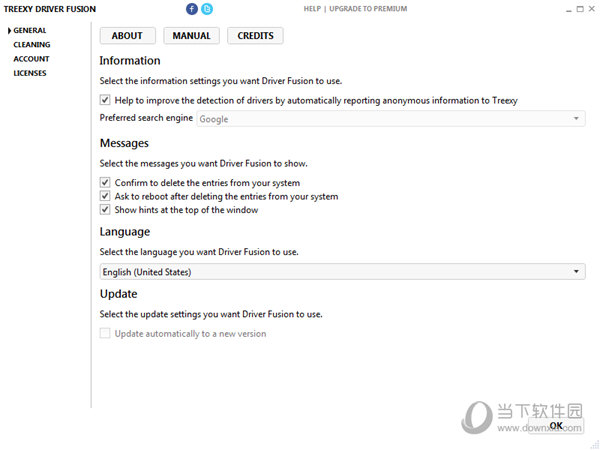Viewport: 600px width, 450px height.
Task: Close the Driver Fusion window
Action: [592, 9]
